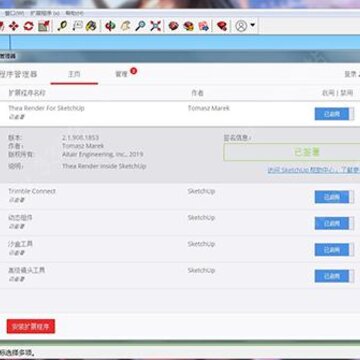Open the 扩展程序 Extensions menu
360x360 pixels.
[x=45, y=13]
